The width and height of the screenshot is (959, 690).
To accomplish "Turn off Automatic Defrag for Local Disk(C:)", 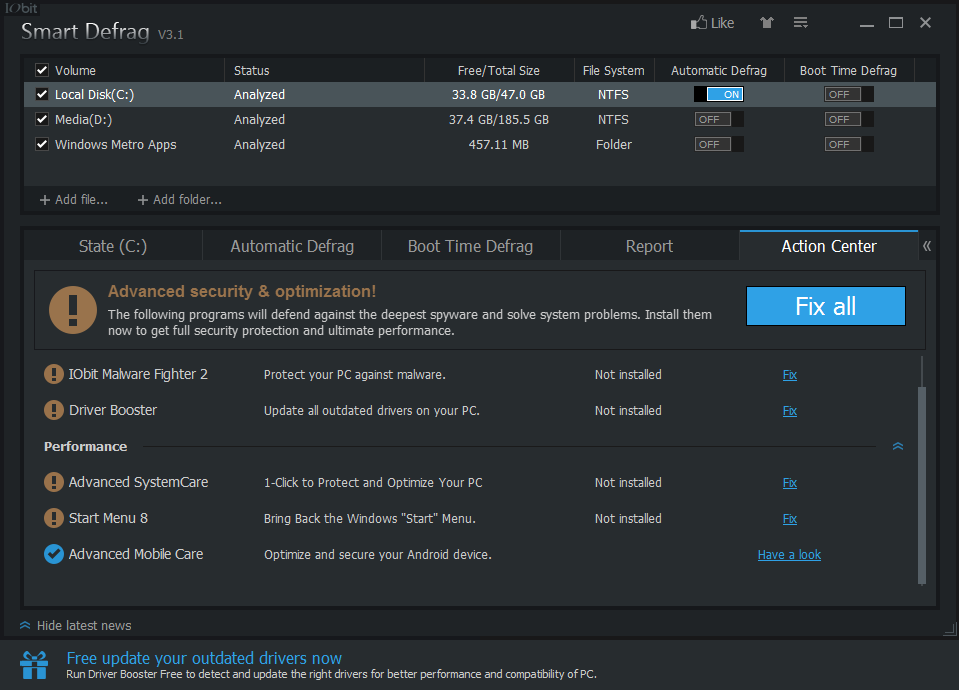I will point(719,95).
